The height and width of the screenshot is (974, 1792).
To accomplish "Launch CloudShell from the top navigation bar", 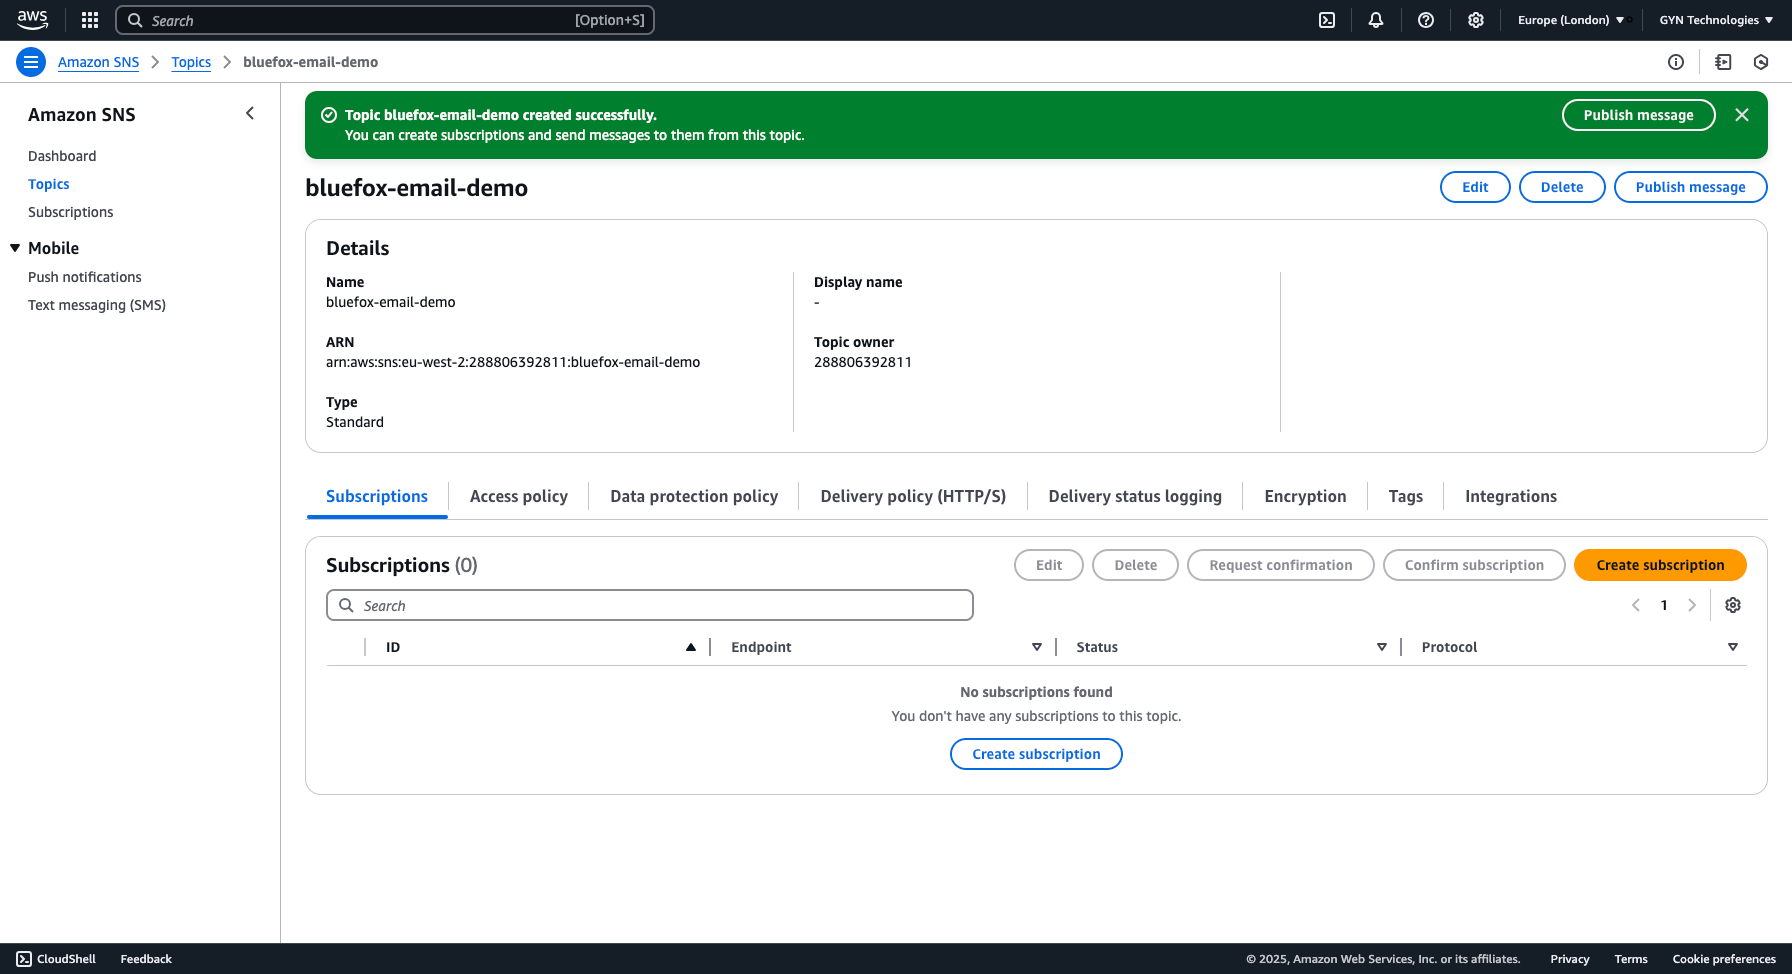I will pos(1326,19).
